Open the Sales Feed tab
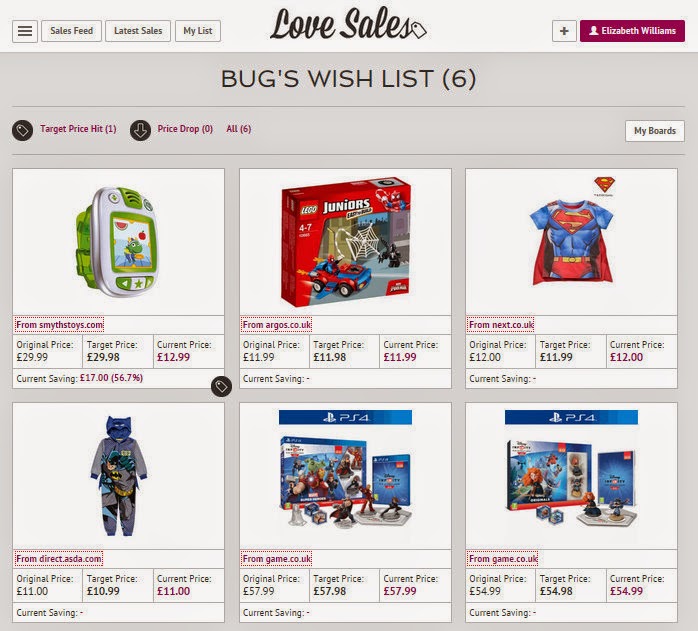The width and height of the screenshot is (698, 631). 72,31
